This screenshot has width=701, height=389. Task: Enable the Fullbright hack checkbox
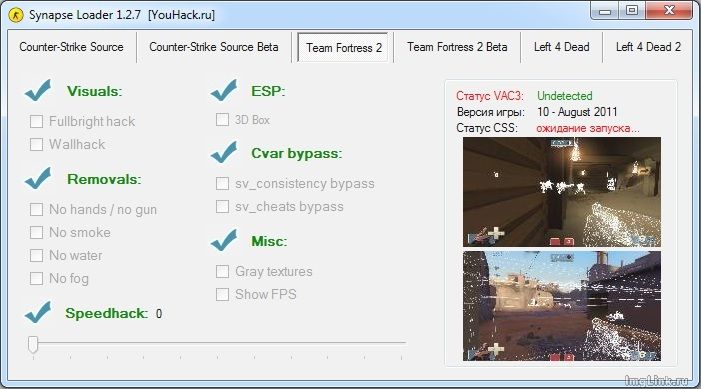pyautogui.click(x=36, y=121)
